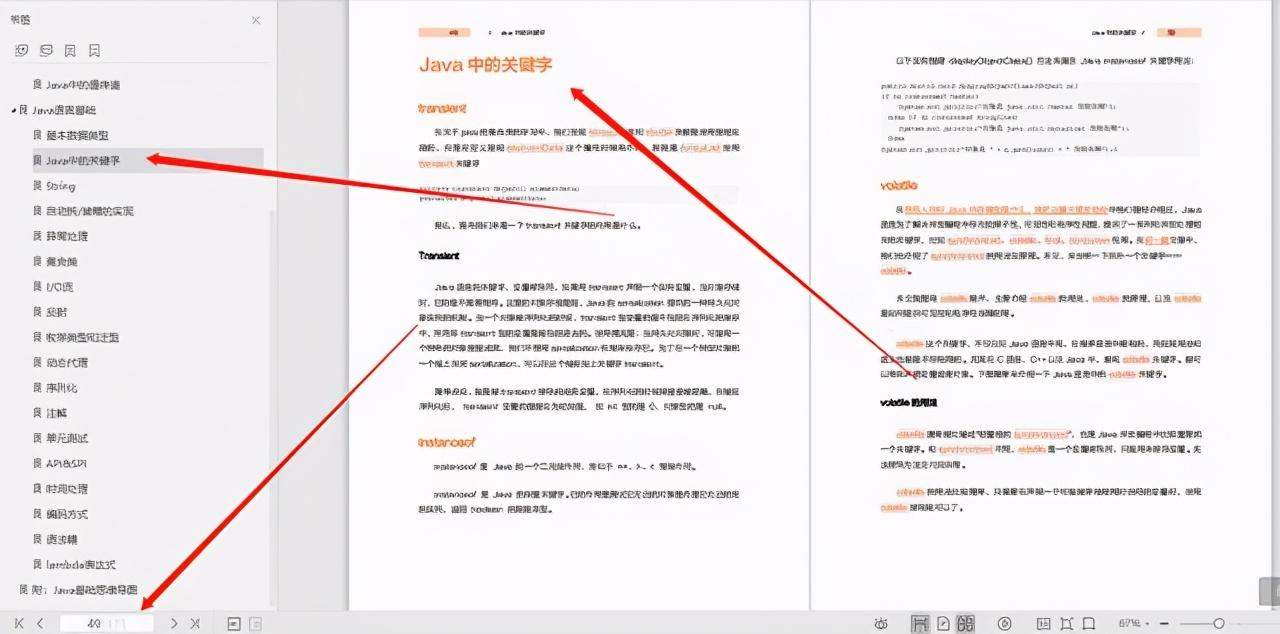This screenshot has height=634, width=1280.
Task: Toggle eye protection mode icon
Action: pyautogui.click(x=881, y=623)
